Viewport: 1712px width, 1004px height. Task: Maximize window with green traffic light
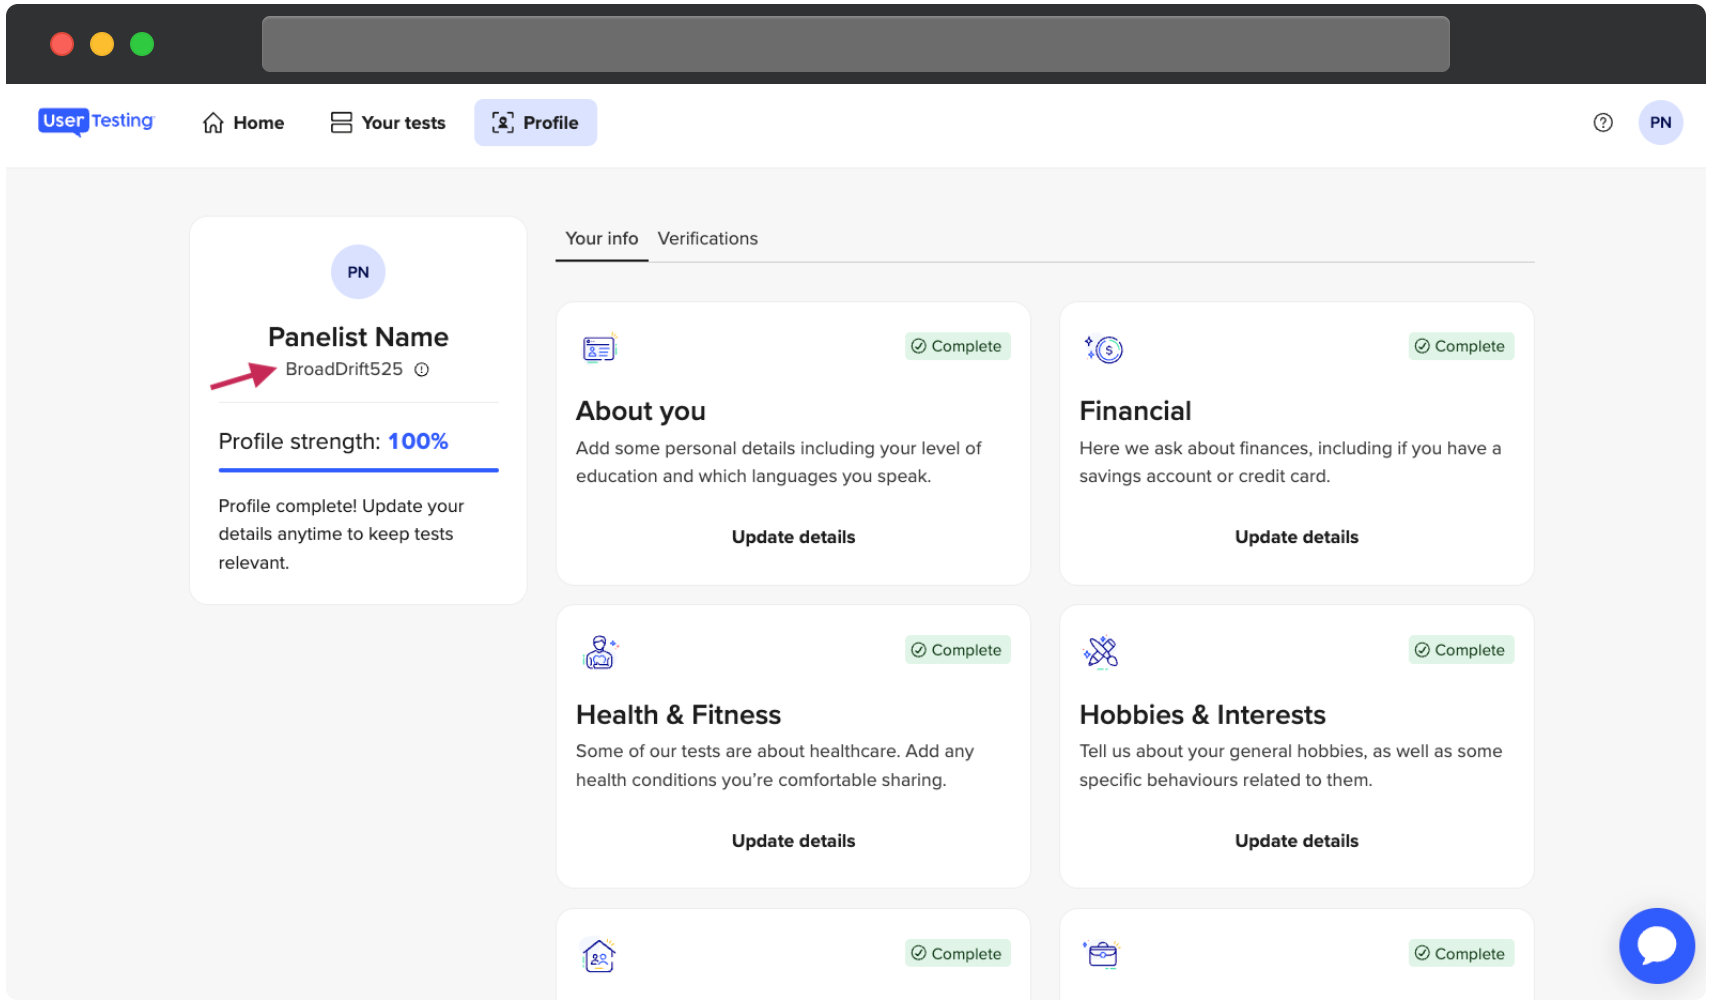click(142, 44)
